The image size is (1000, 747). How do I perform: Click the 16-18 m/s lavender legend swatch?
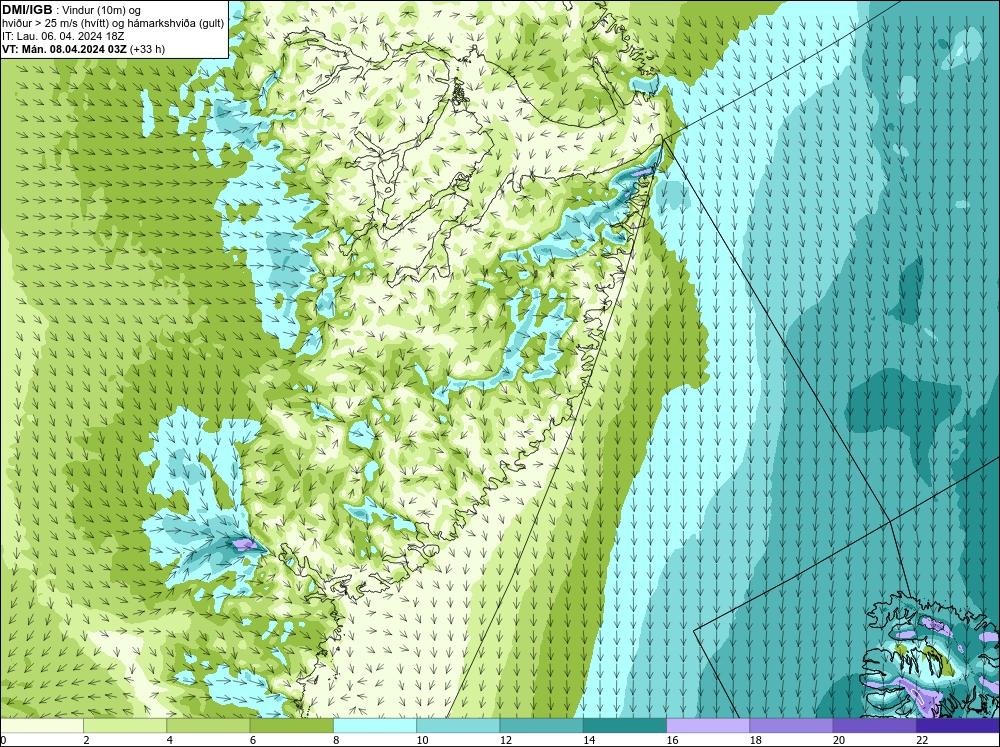(x=708, y=725)
